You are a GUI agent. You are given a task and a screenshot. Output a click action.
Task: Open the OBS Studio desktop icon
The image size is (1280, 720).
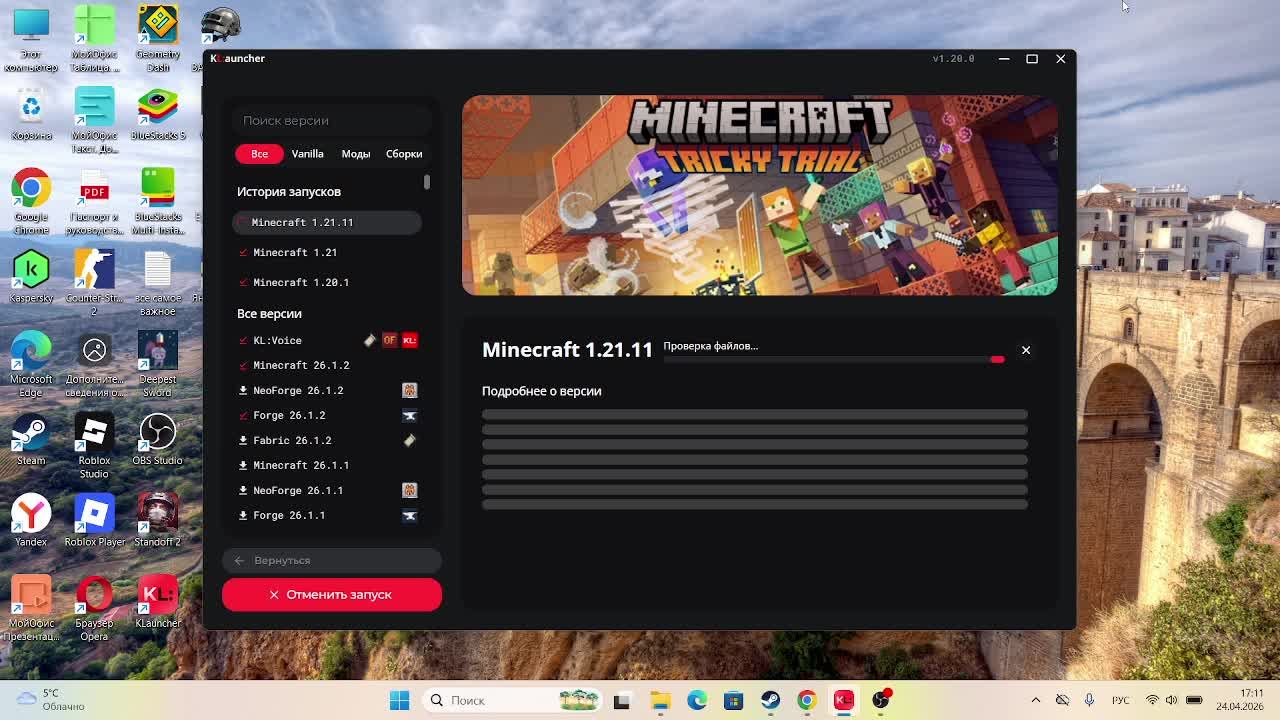pyautogui.click(x=157, y=440)
